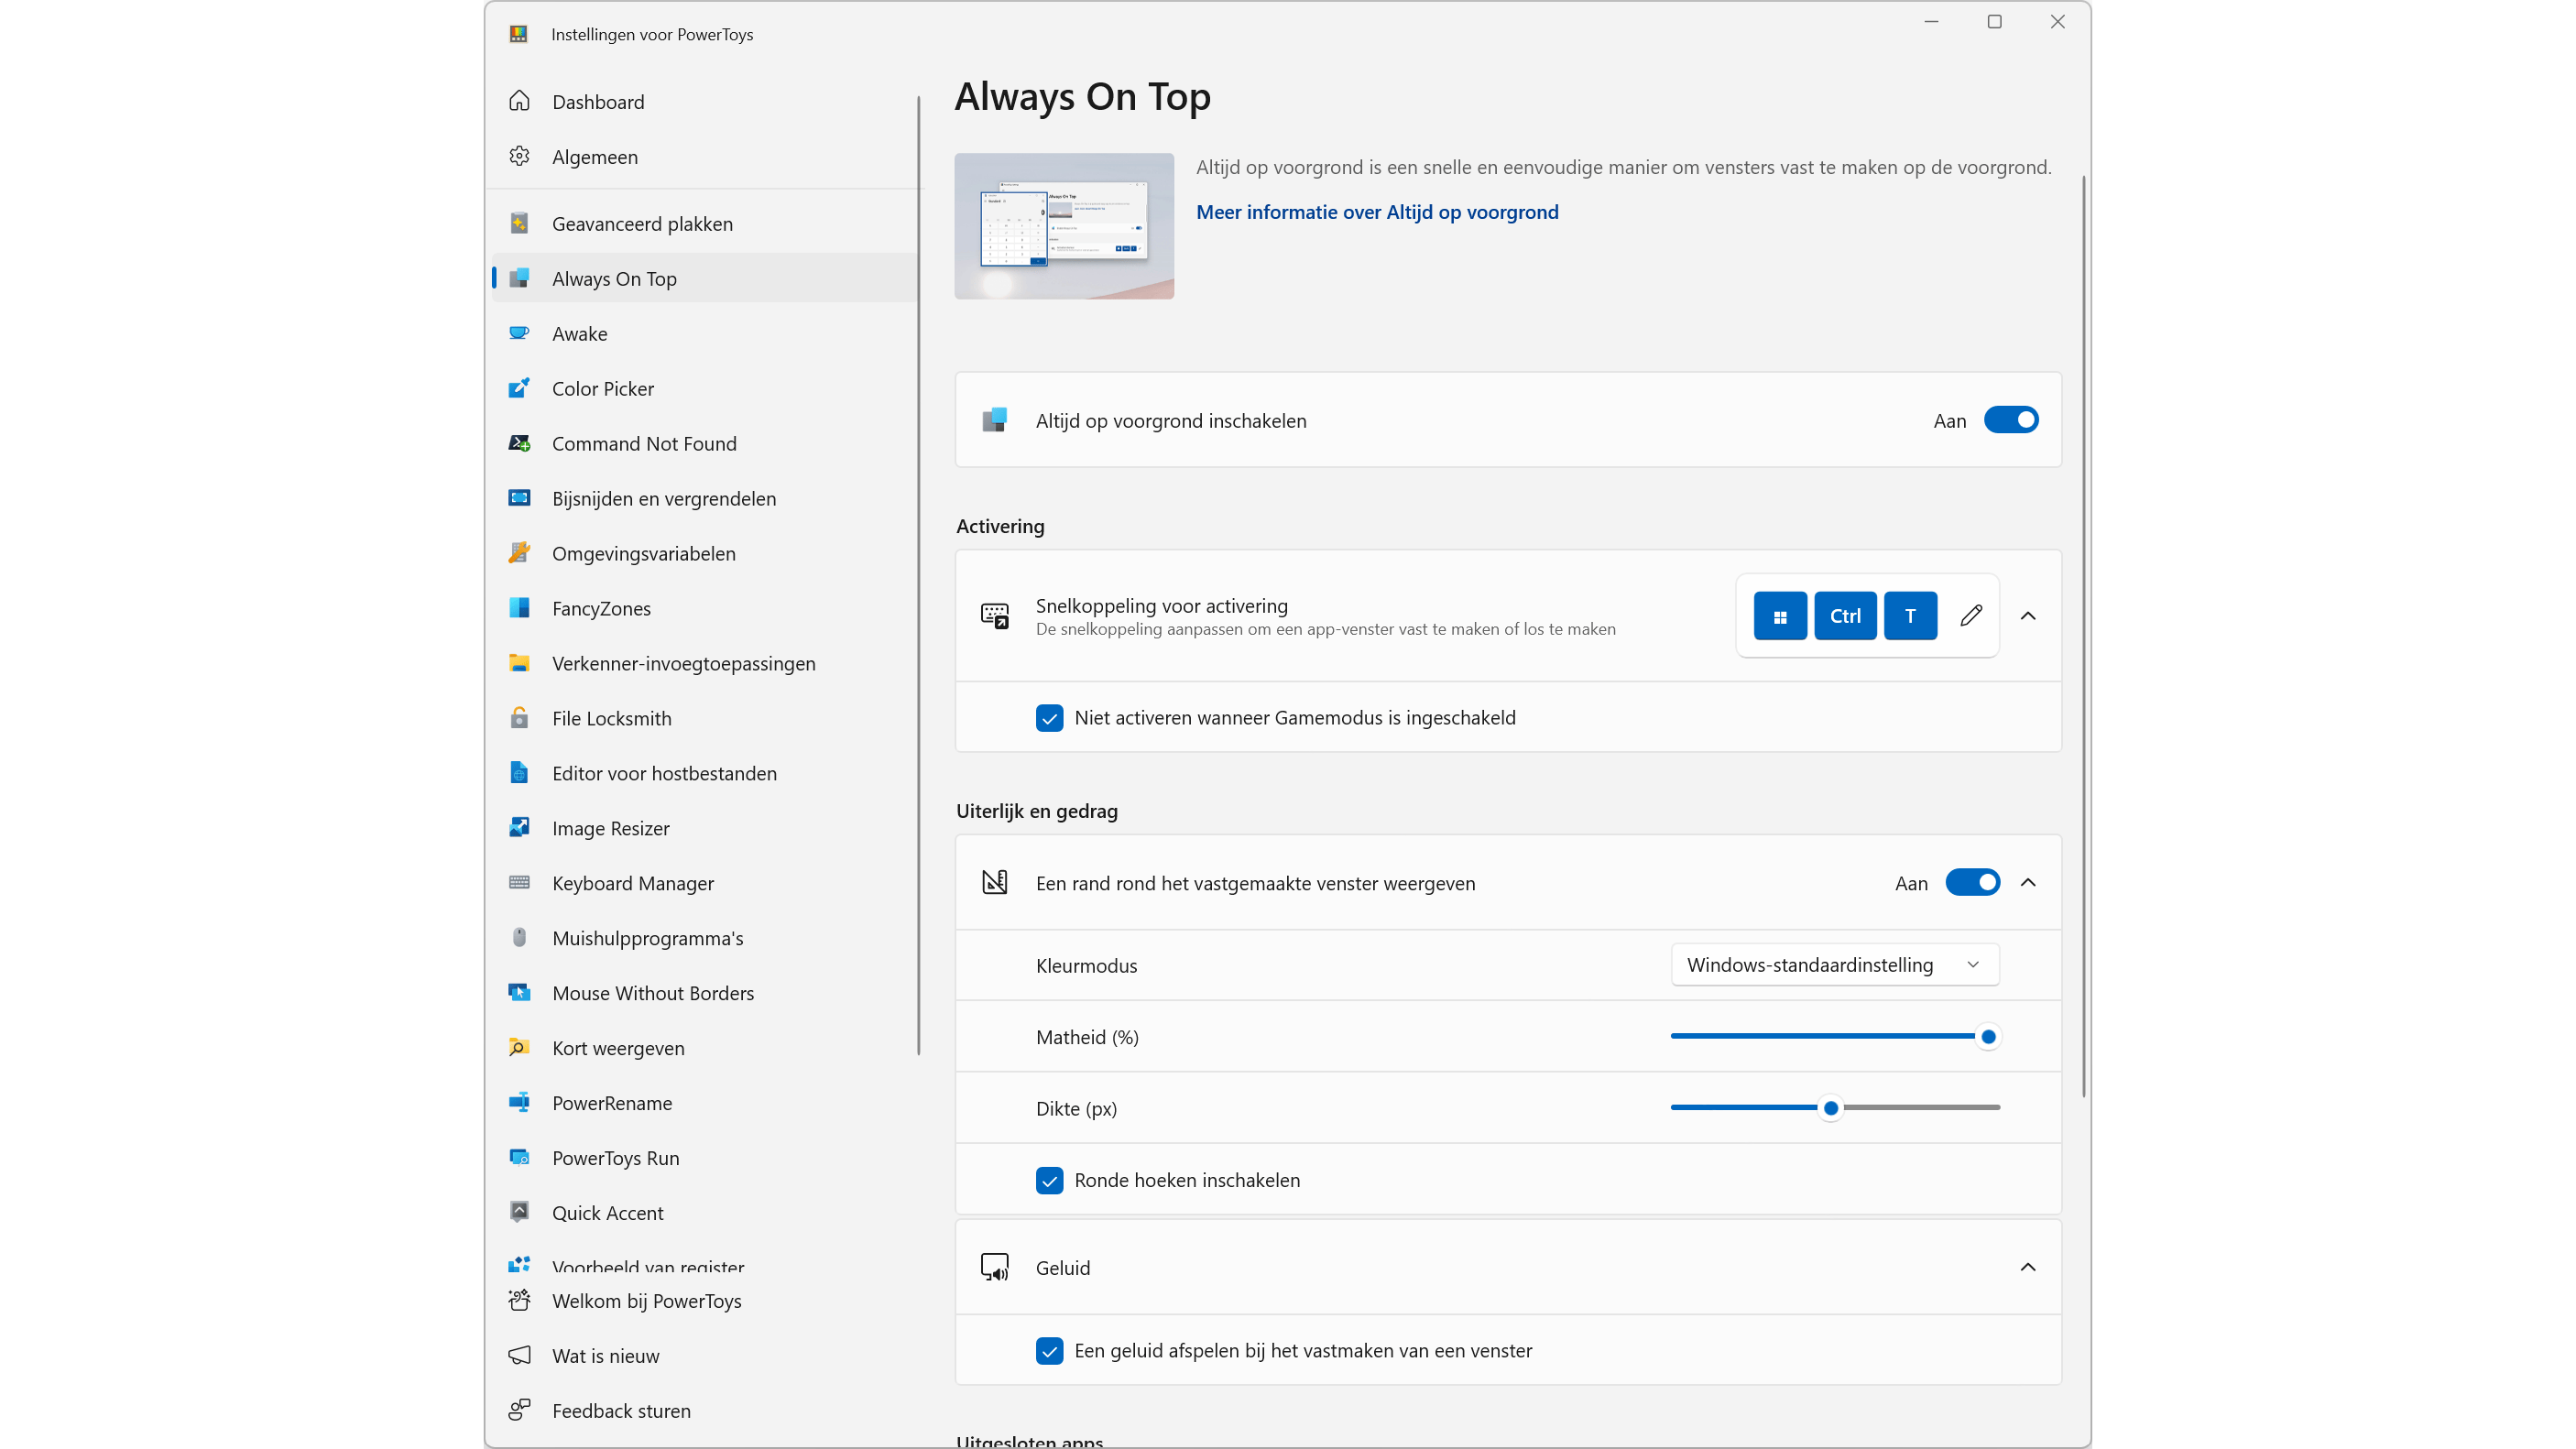Collapse the Snelkoppeling voor activering panel

(2028, 615)
